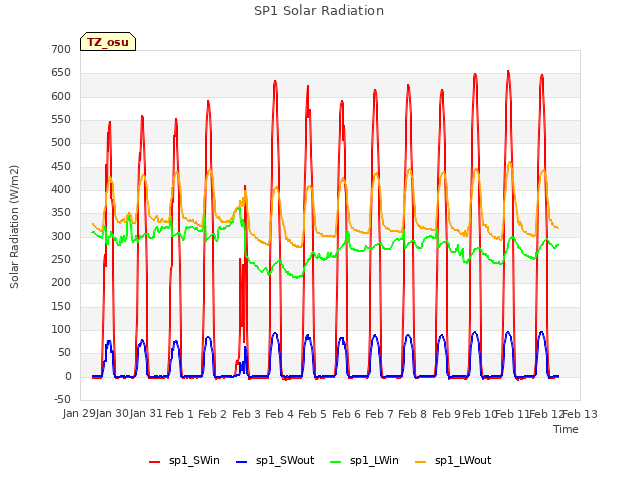Click the green sp1_LWin legend color marker

click(336, 462)
